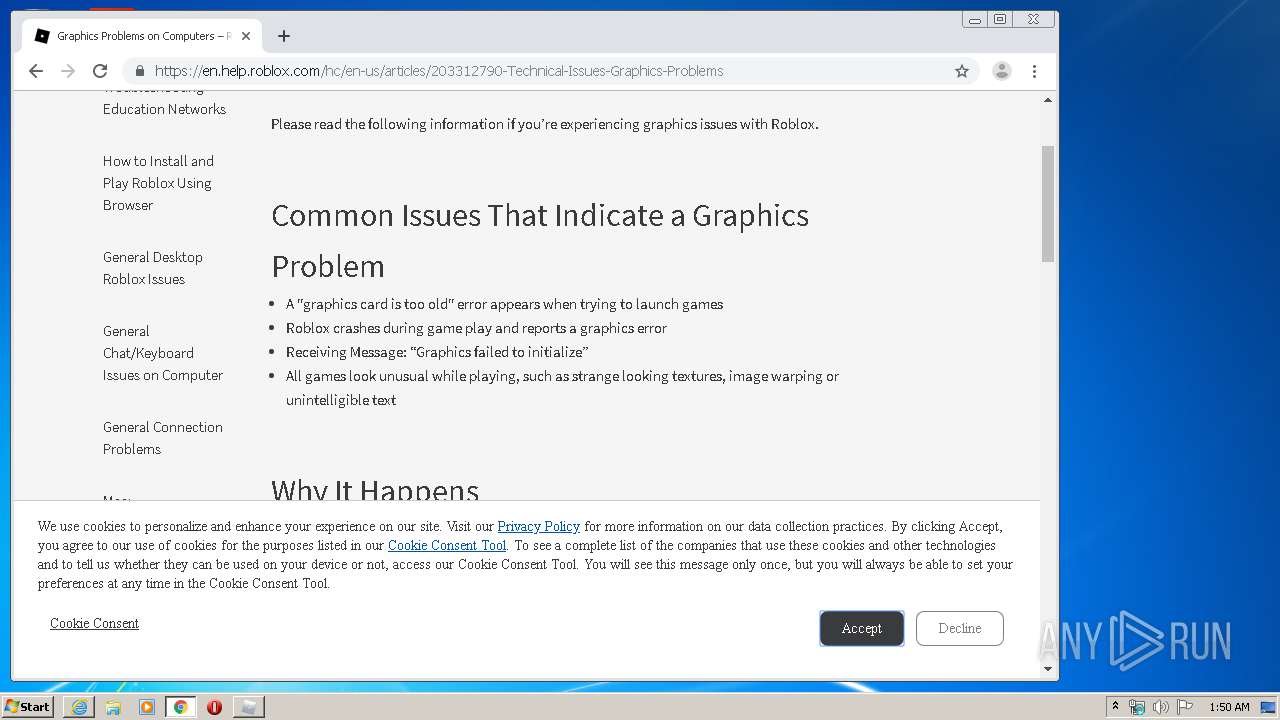Switch to Chrome taskbar icon

[180, 707]
